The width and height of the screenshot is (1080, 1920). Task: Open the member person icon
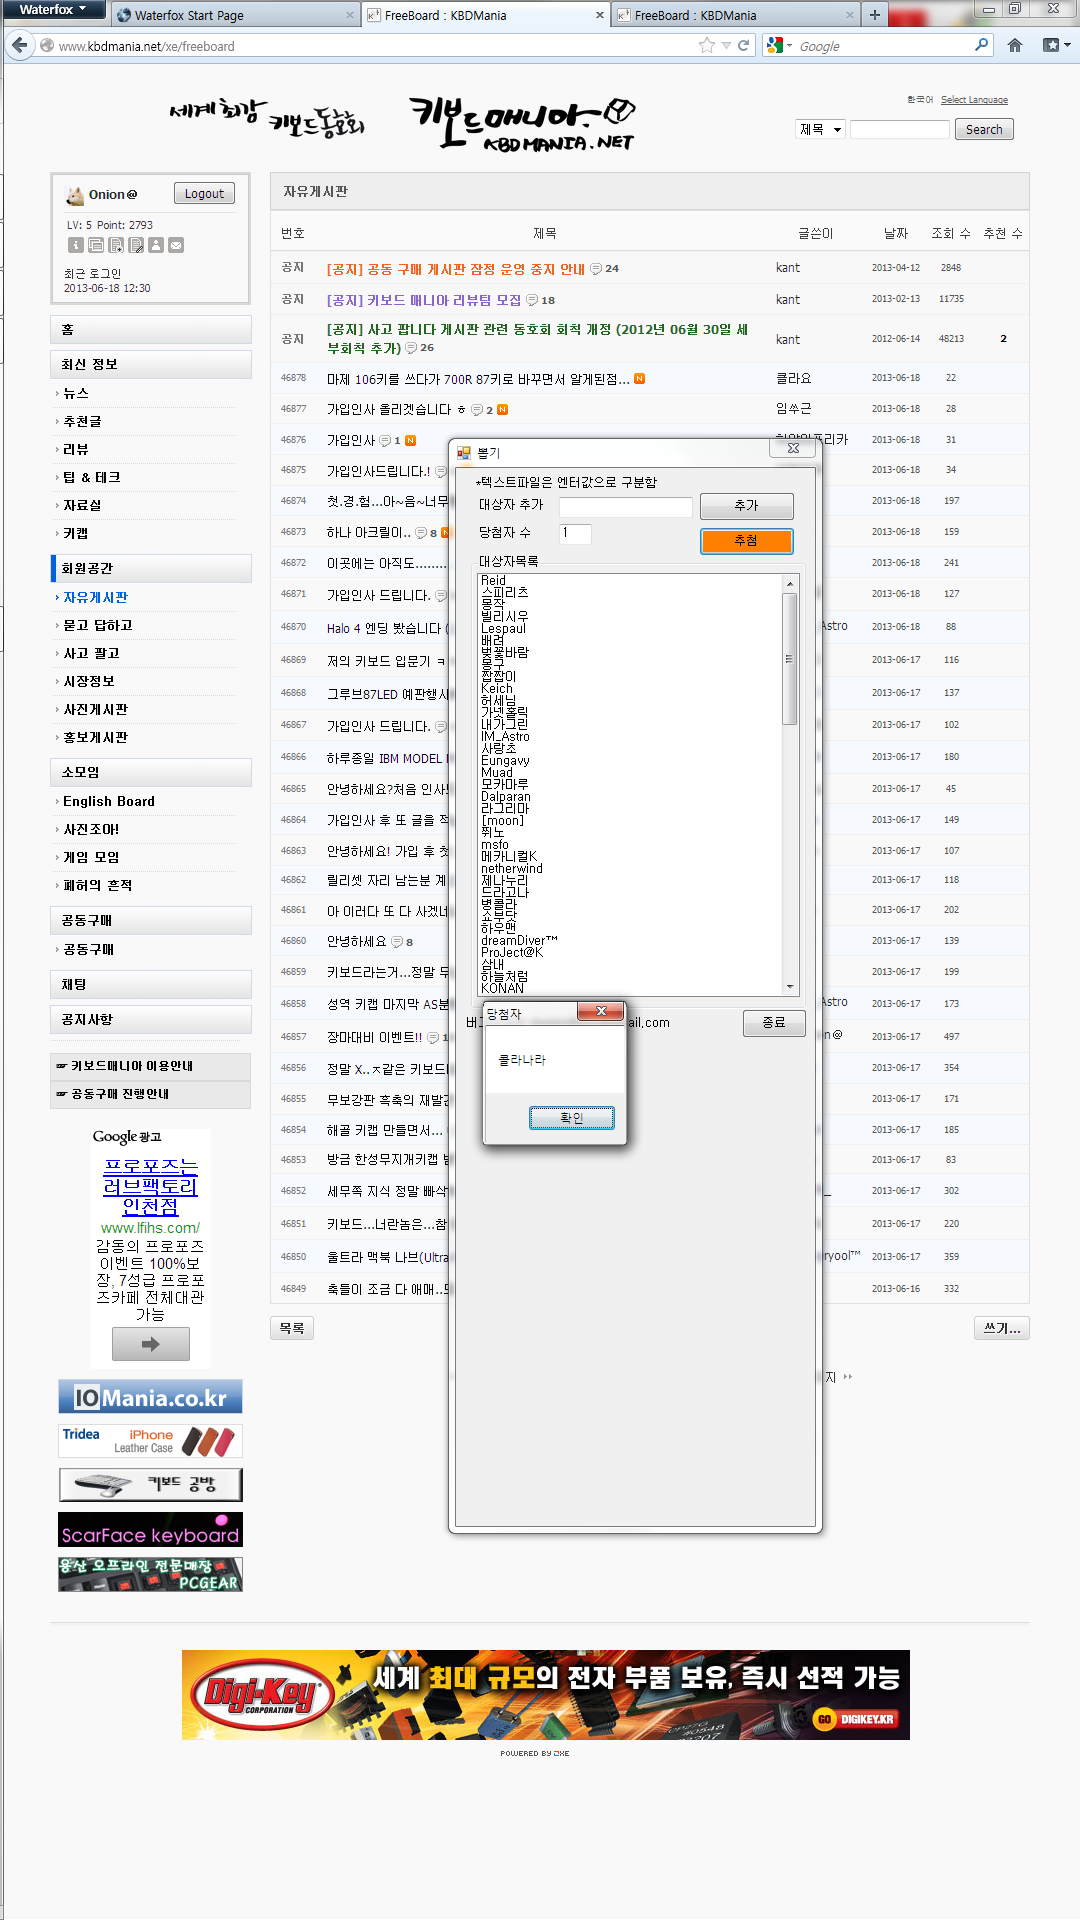click(x=156, y=245)
